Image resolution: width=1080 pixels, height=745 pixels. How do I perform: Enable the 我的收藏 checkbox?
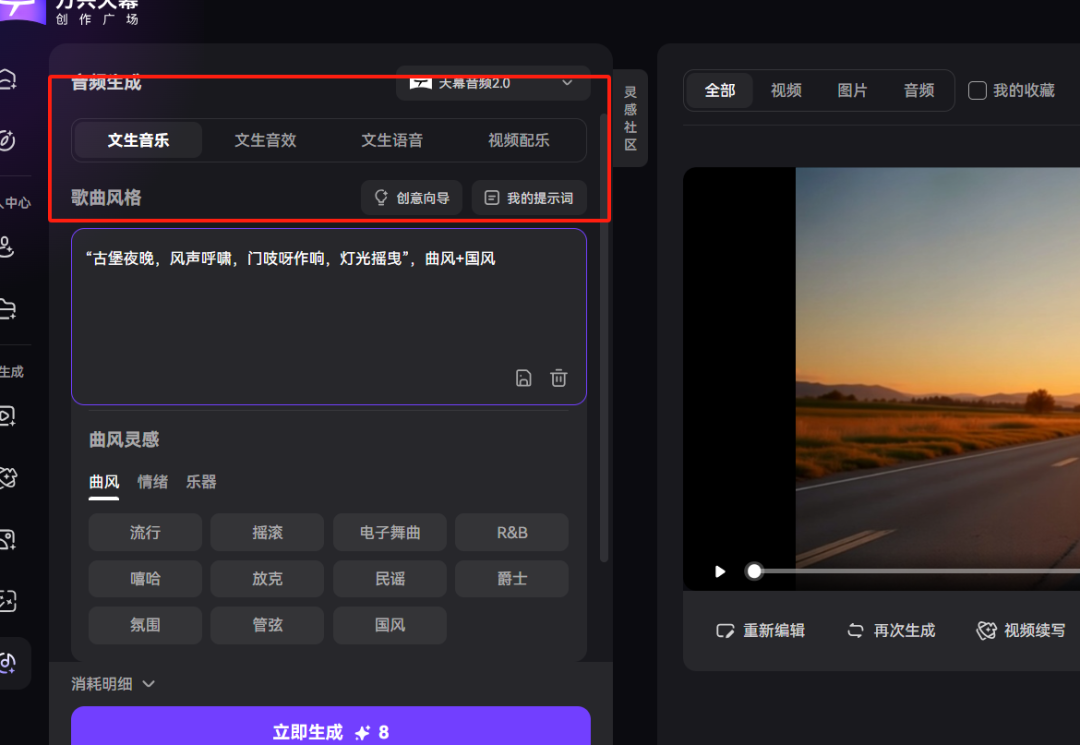(x=977, y=90)
